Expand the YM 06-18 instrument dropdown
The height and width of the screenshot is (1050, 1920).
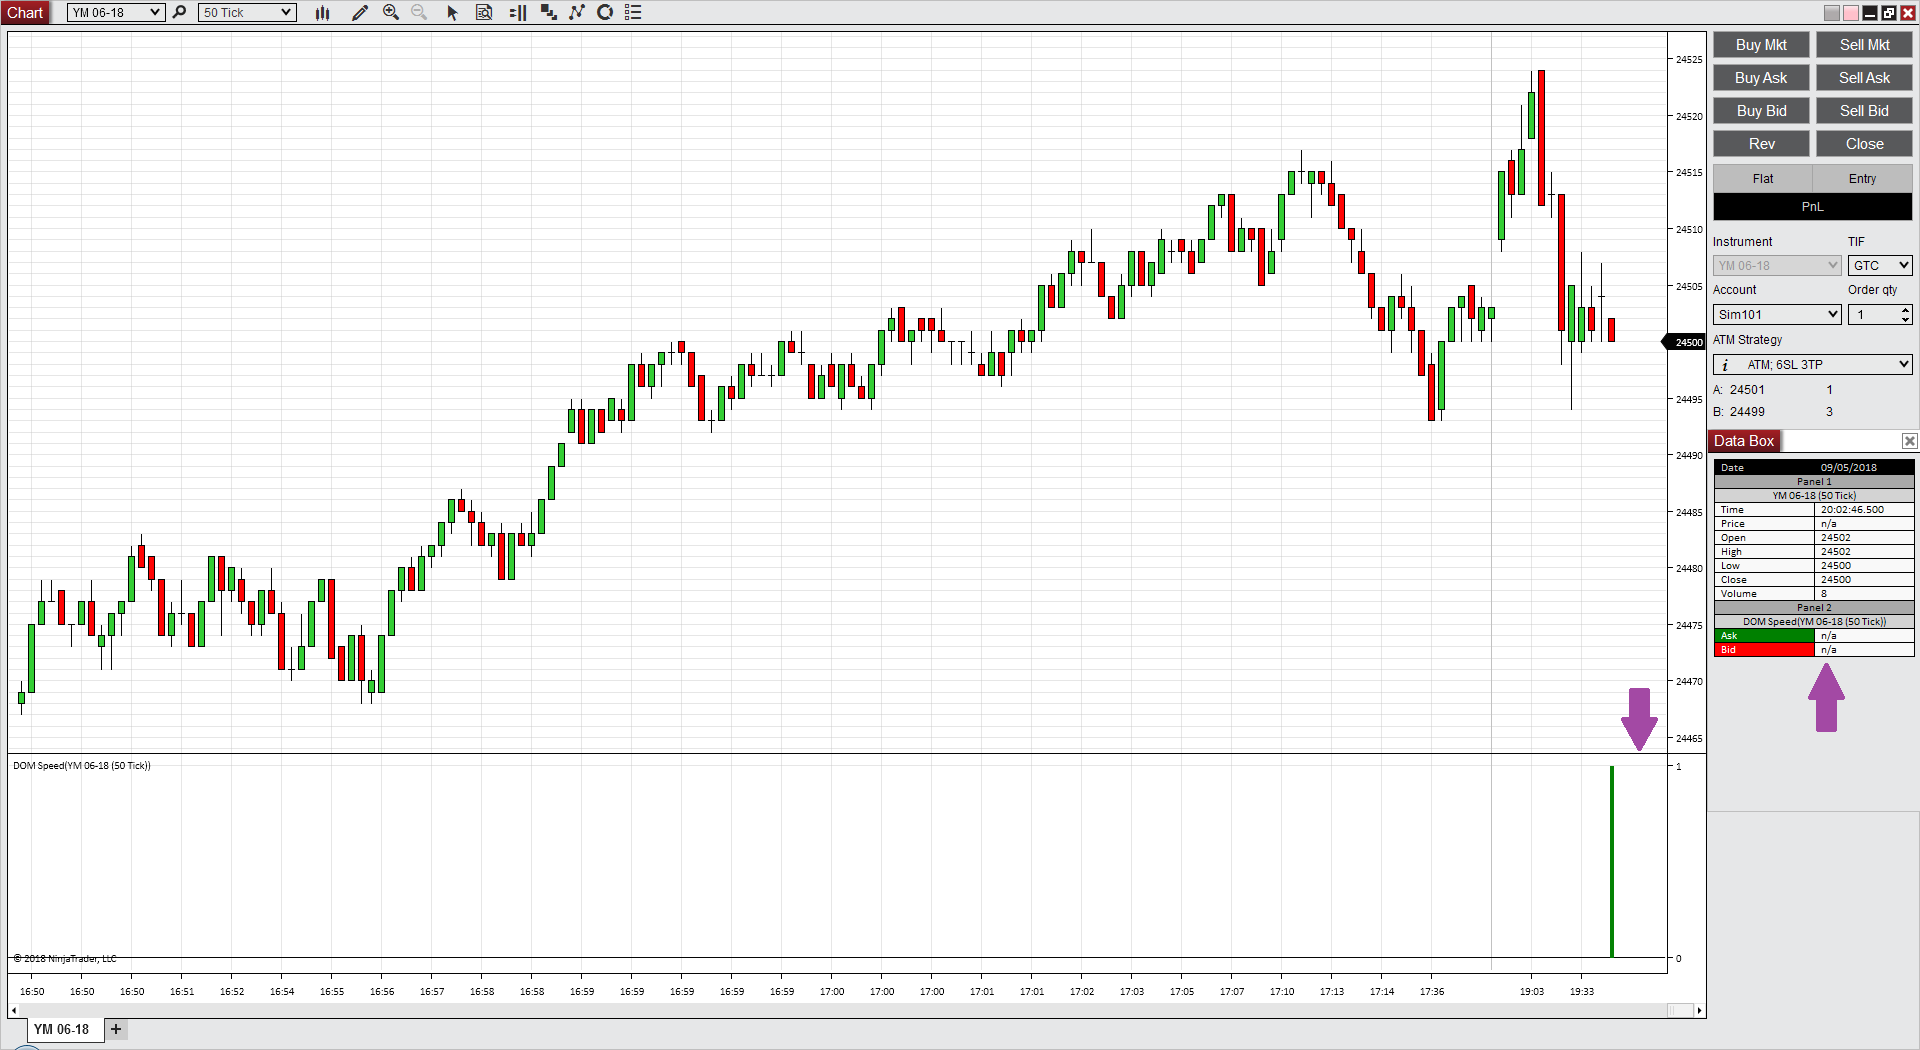(x=116, y=12)
